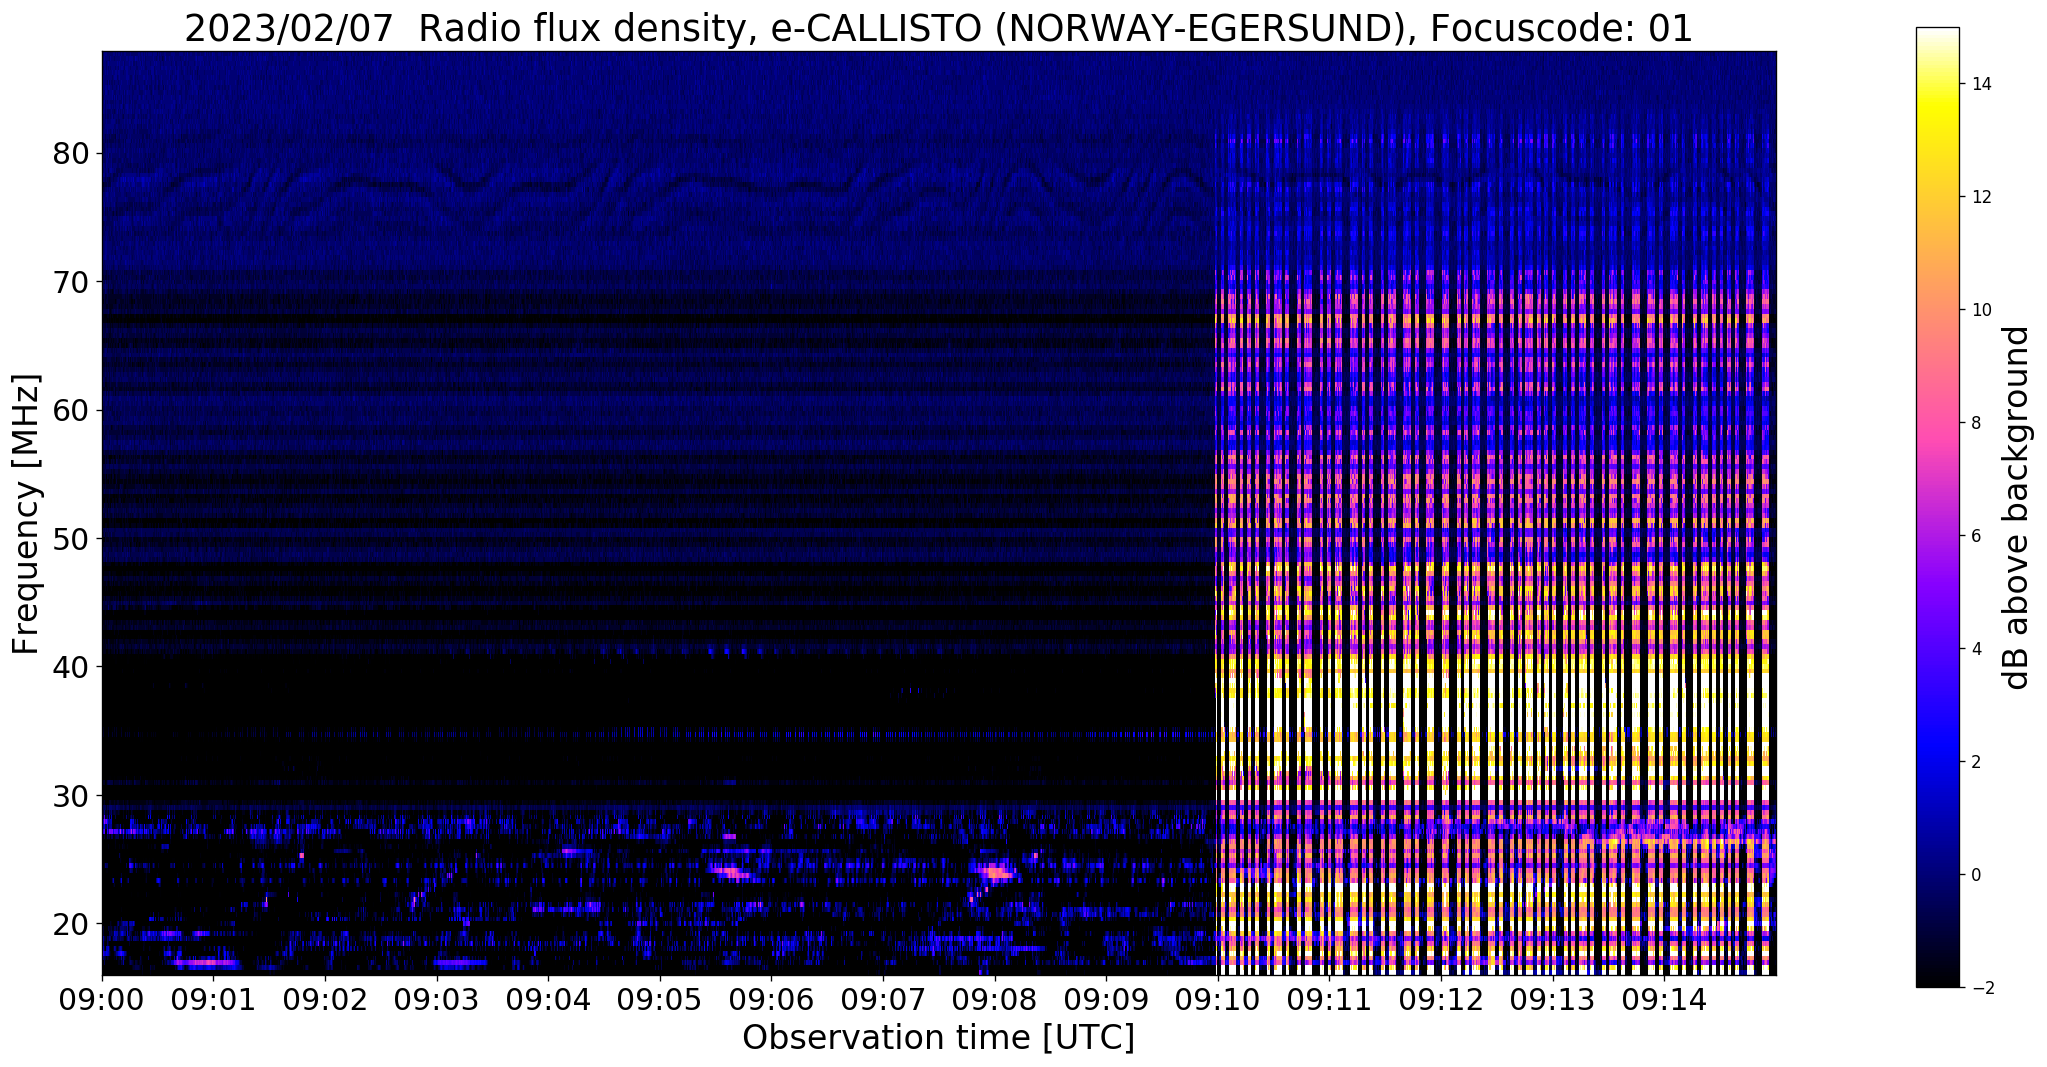Click the 09:09 time tick label
The height and width of the screenshot is (1067, 2047).
tap(1106, 998)
